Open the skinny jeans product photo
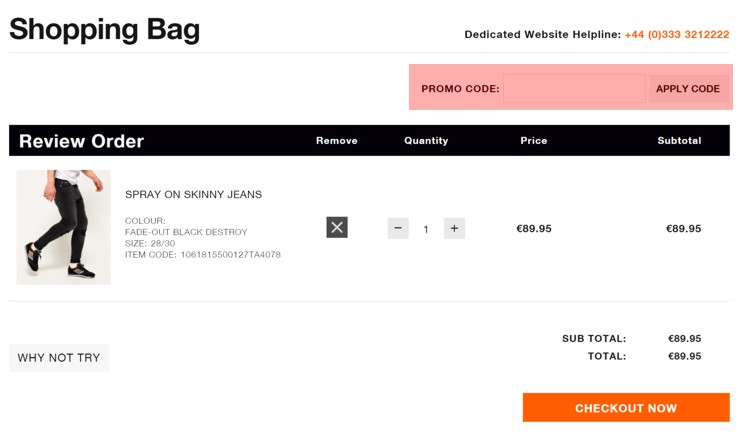 (64, 227)
